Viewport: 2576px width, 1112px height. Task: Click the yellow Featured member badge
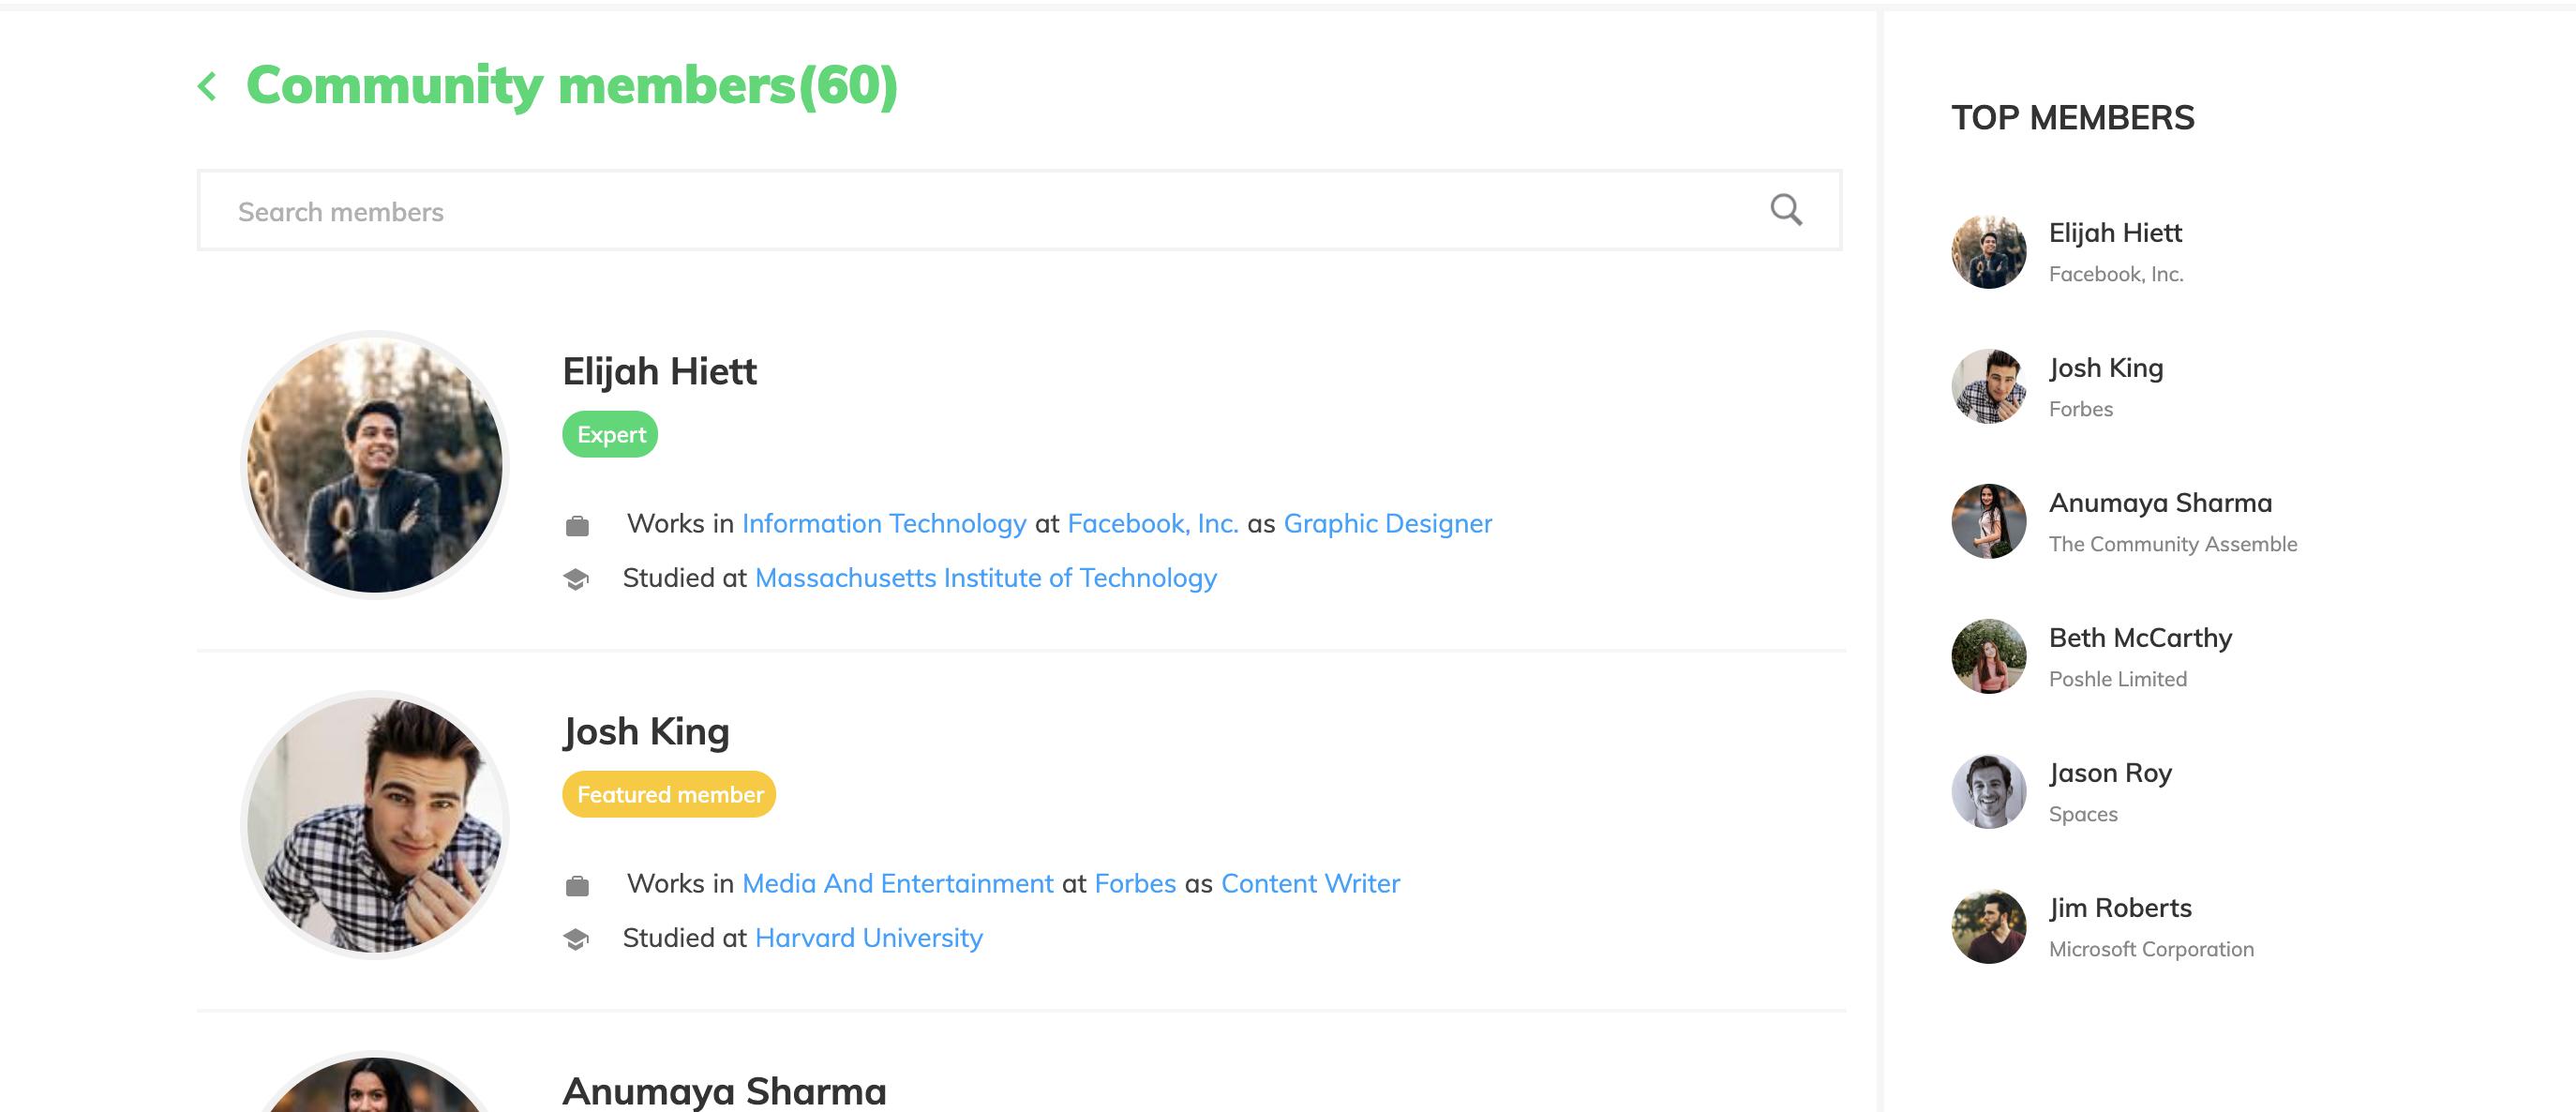pyautogui.click(x=669, y=795)
